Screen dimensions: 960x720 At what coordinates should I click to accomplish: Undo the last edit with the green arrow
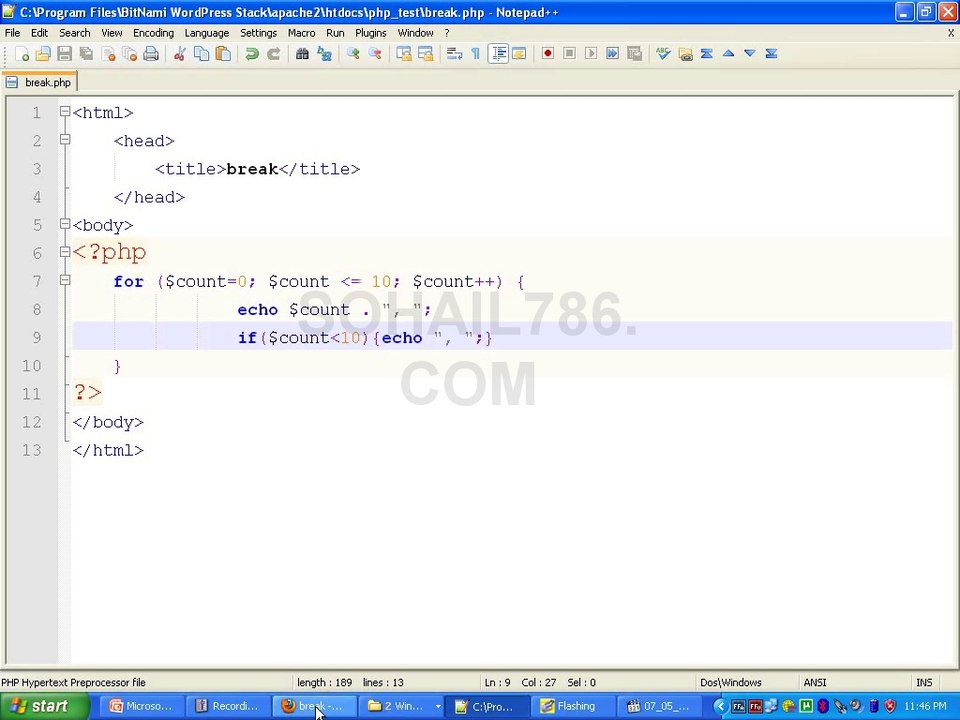(251, 54)
